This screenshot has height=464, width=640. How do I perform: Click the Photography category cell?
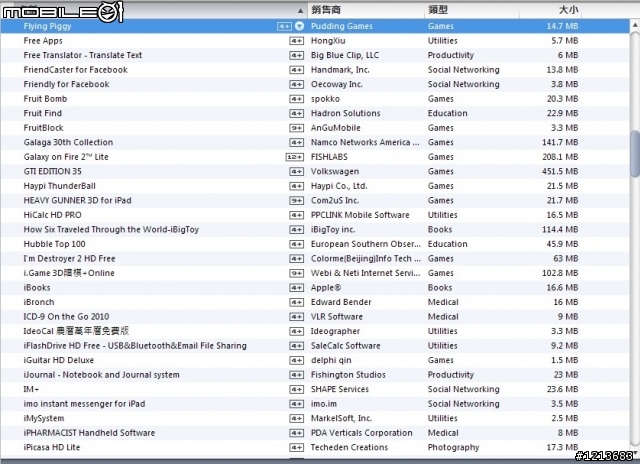[453, 448]
